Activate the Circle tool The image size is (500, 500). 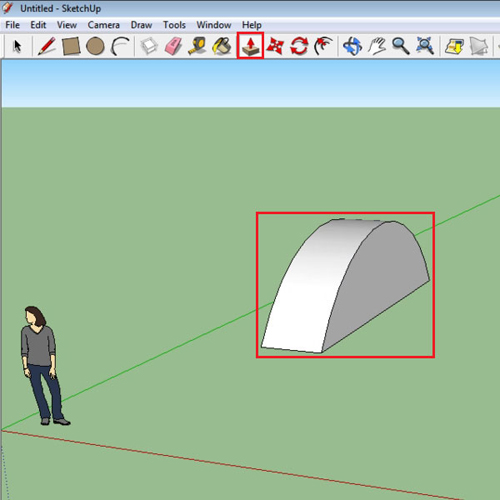[95, 46]
